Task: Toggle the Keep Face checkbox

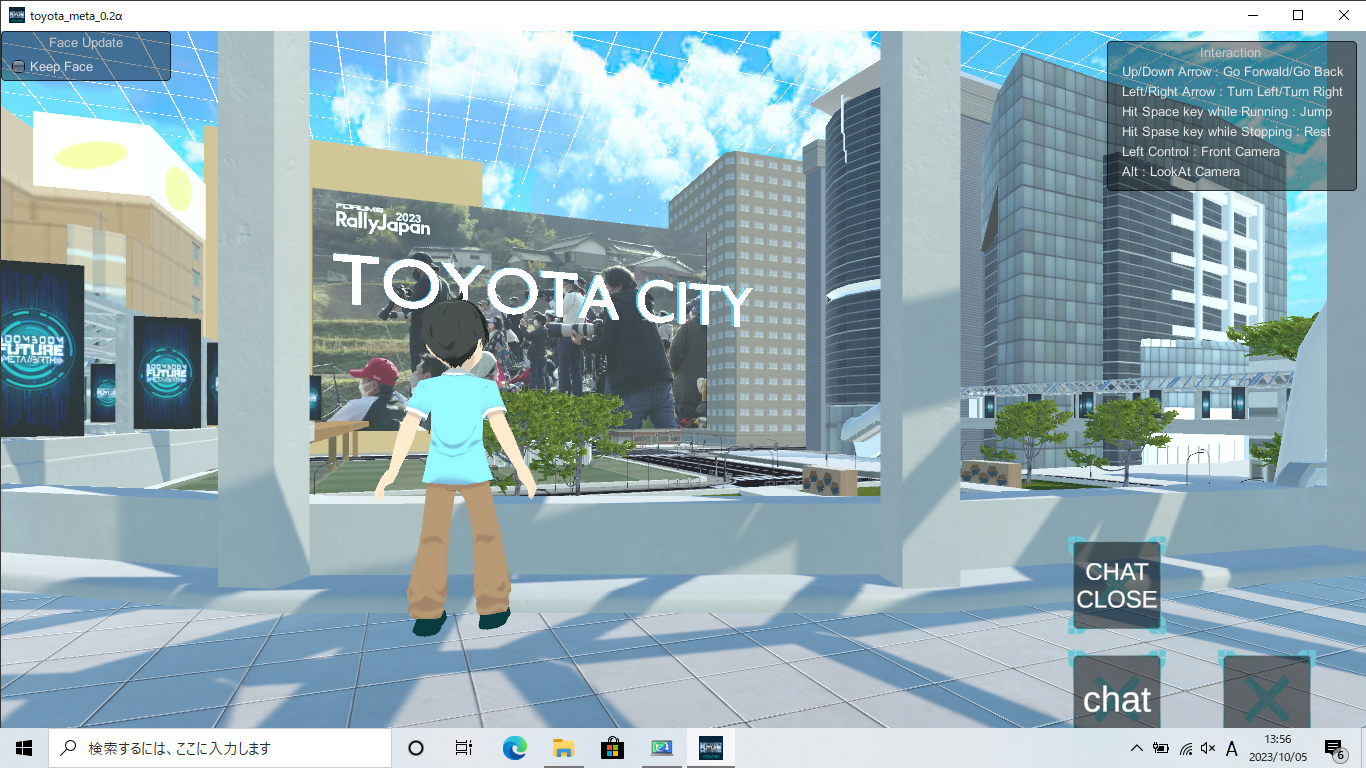Action: click(18, 67)
